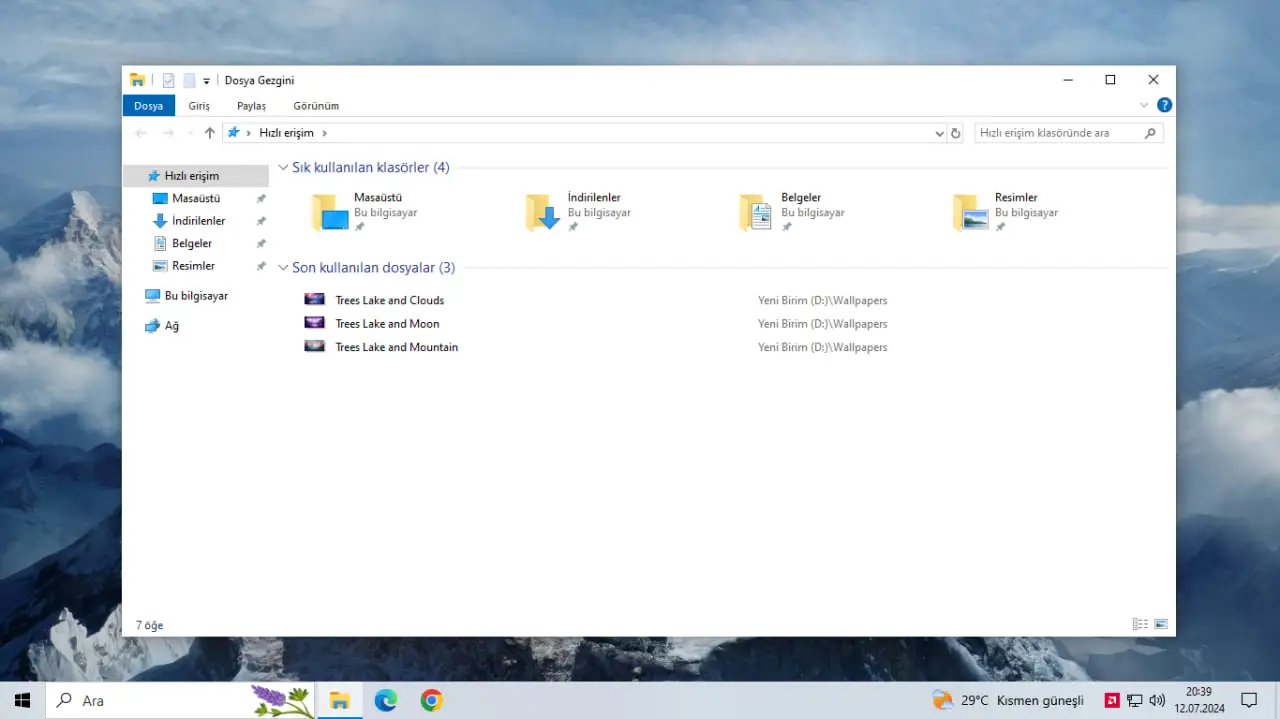Image resolution: width=1280 pixels, height=719 pixels.
Task: Open Google Chrome from the taskbar
Action: [x=431, y=700]
